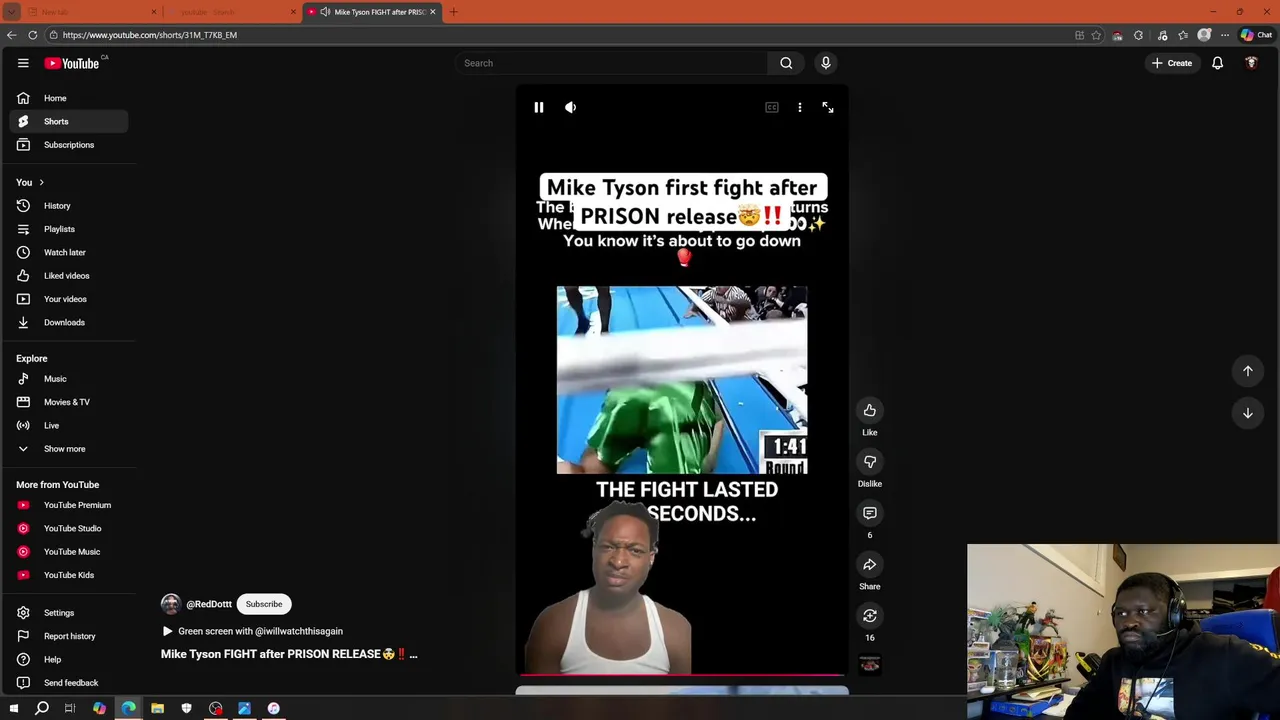The width and height of the screenshot is (1280, 720).
Task: Open the sound thumbnail below remix
Action: pyautogui.click(x=870, y=665)
